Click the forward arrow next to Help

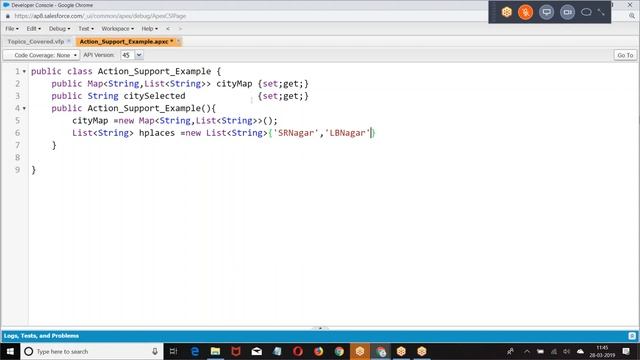click(180, 29)
